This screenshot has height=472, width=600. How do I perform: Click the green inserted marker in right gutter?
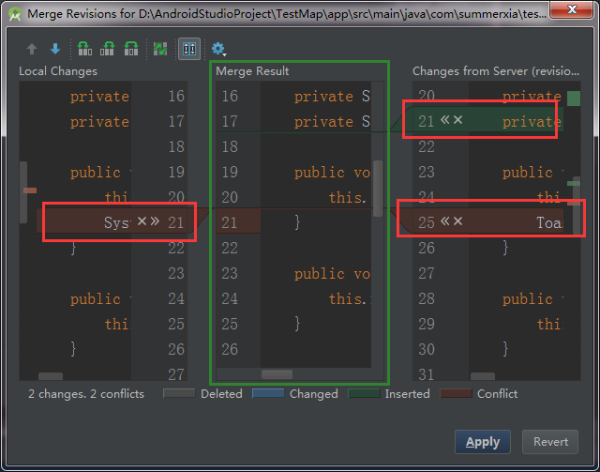[573, 98]
